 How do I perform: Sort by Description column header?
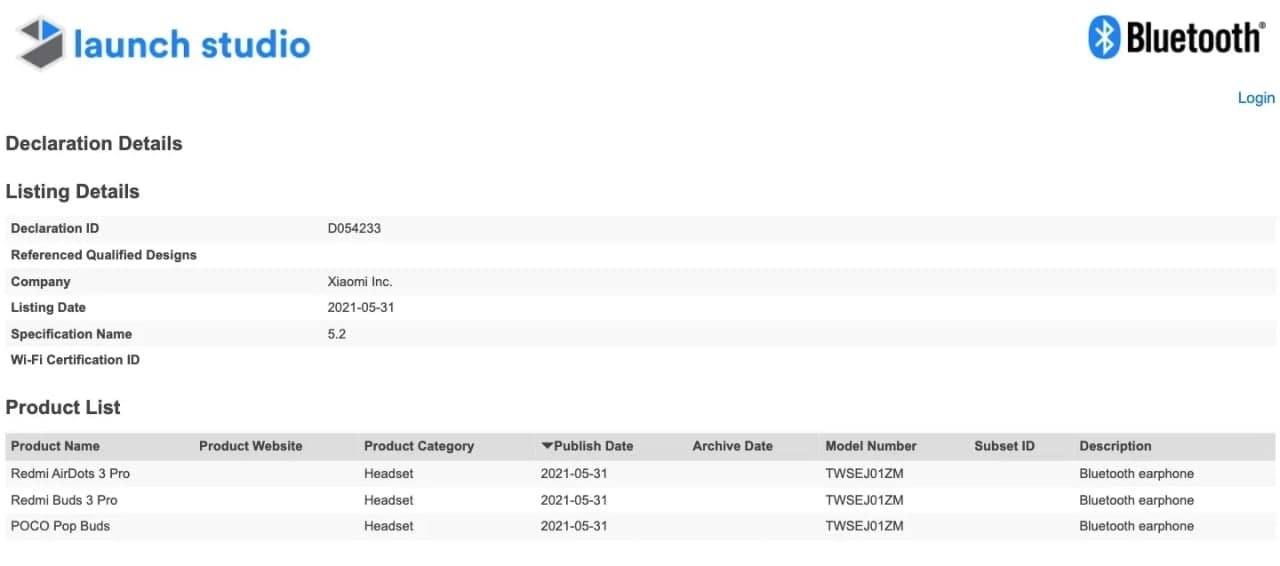point(1115,446)
